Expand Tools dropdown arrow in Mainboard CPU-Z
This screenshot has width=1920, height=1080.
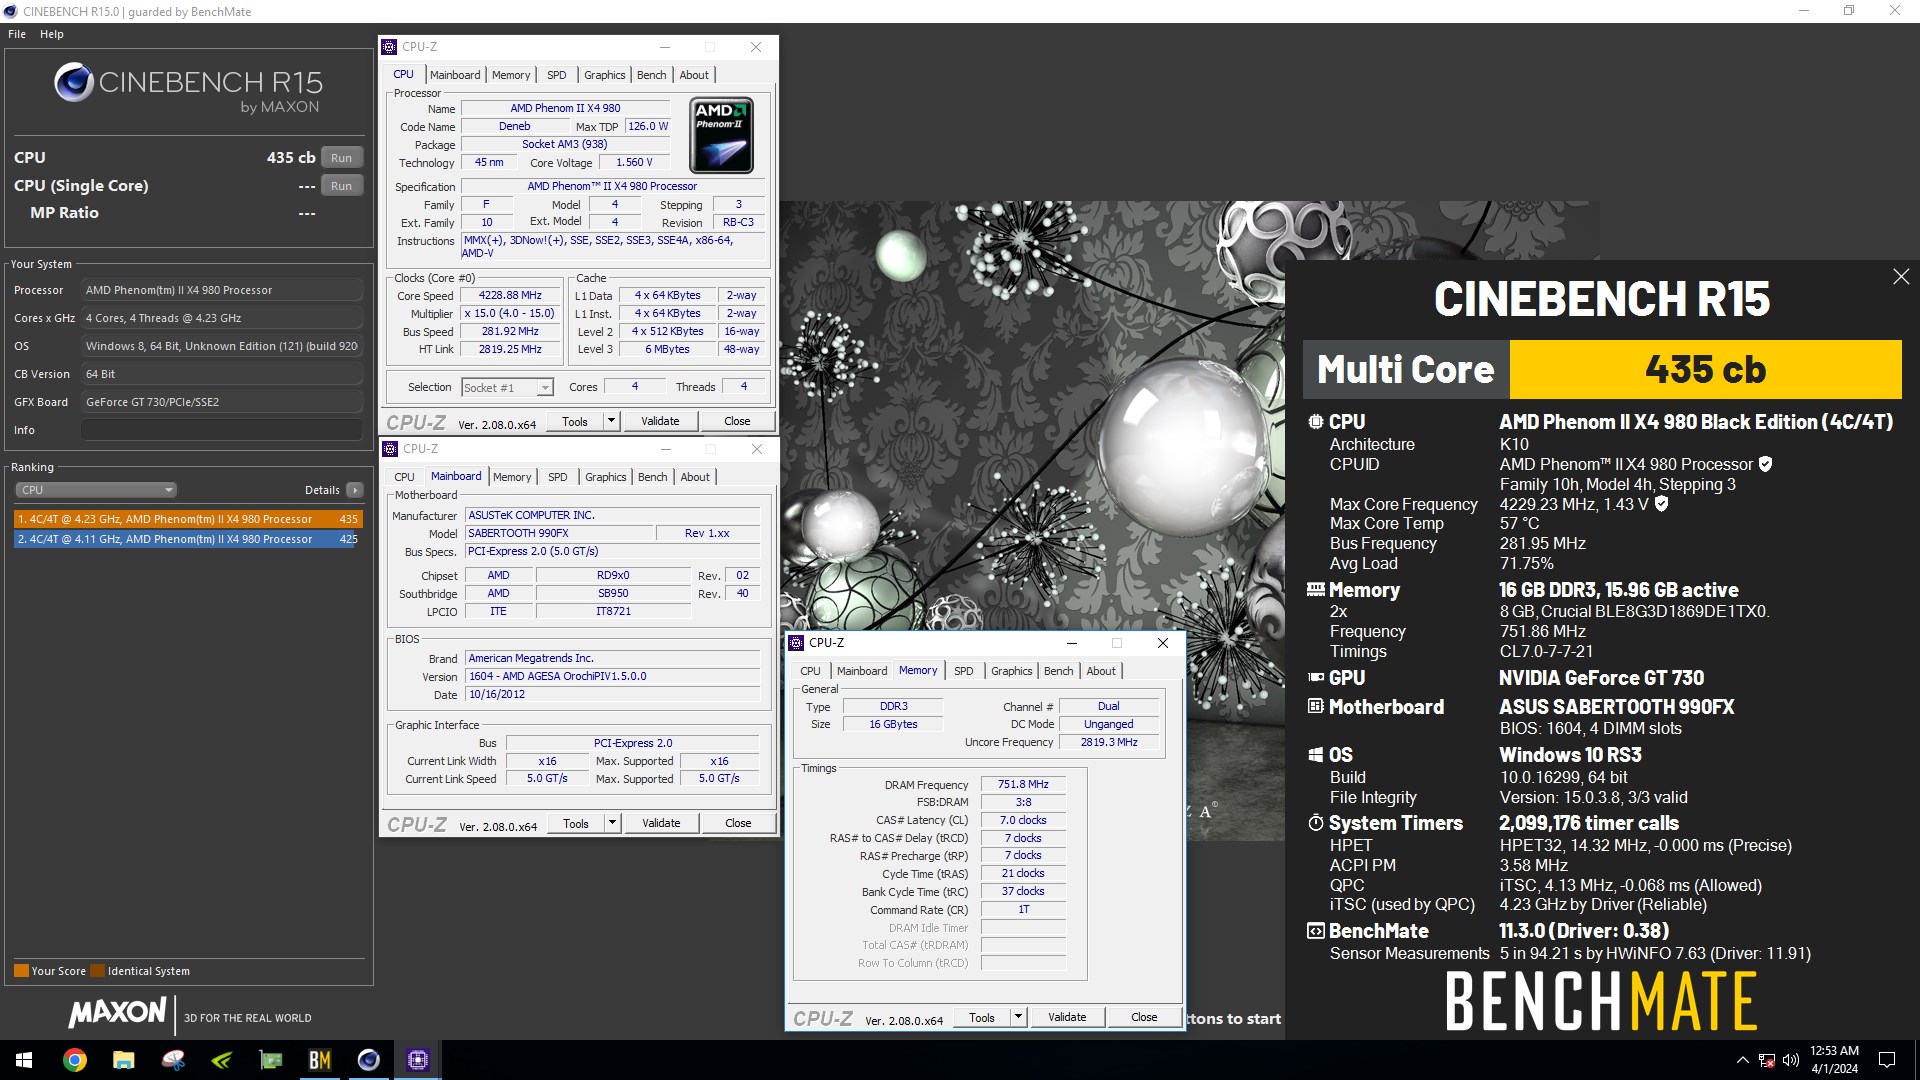tap(612, 823)
